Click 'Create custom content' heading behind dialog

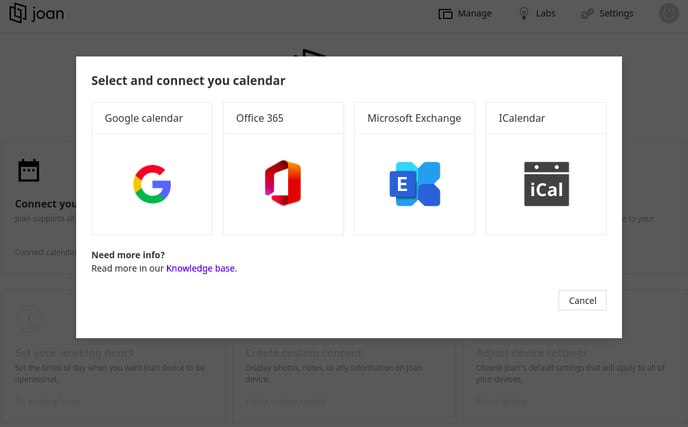click(x=303, y=353)
